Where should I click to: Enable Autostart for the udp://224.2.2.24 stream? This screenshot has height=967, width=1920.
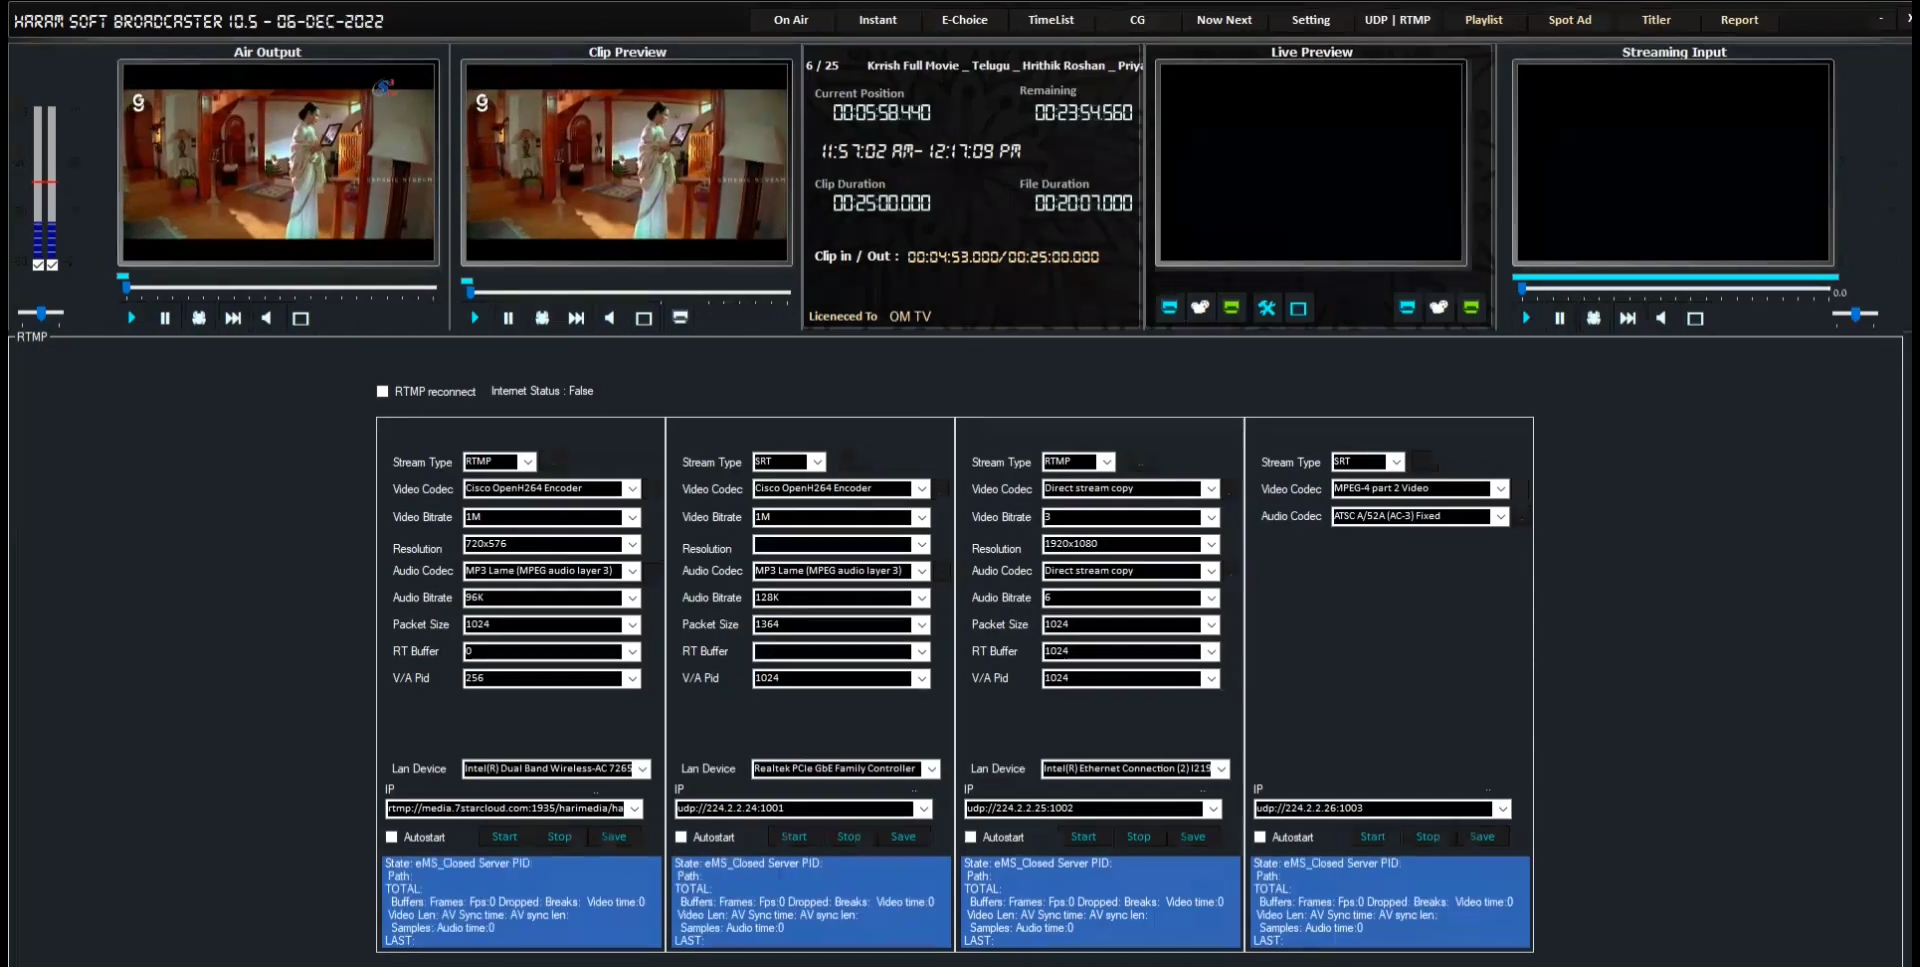681,837
